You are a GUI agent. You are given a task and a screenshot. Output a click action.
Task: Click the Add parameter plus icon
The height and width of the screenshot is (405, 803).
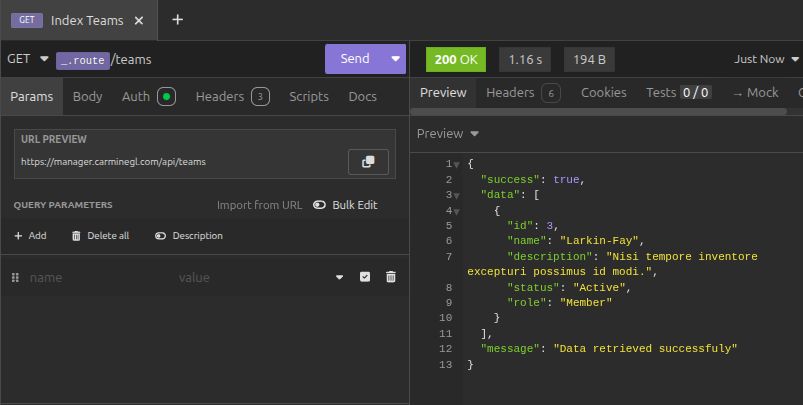[x=18, y=236]
